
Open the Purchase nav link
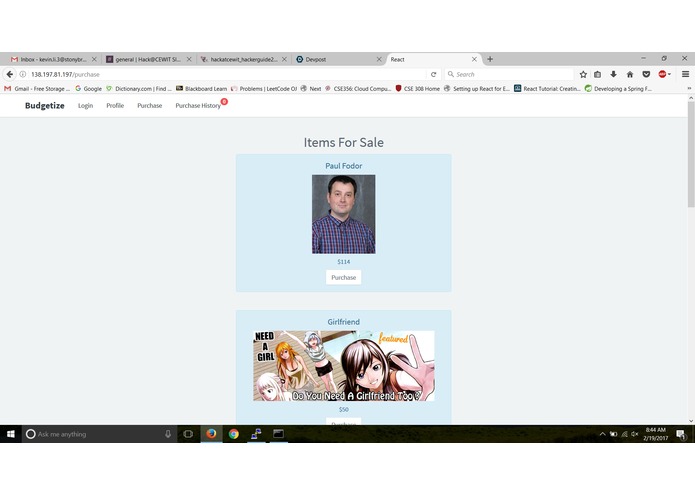click(149, 105)
